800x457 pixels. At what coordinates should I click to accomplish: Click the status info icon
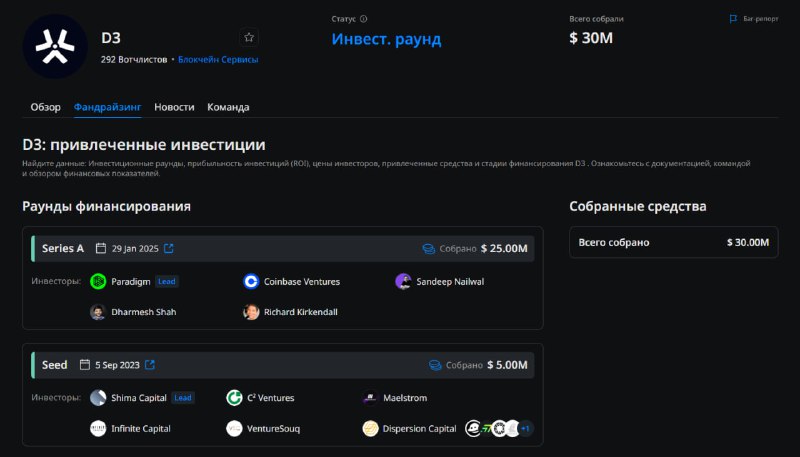pyautogui.click(x=363, y=19)
